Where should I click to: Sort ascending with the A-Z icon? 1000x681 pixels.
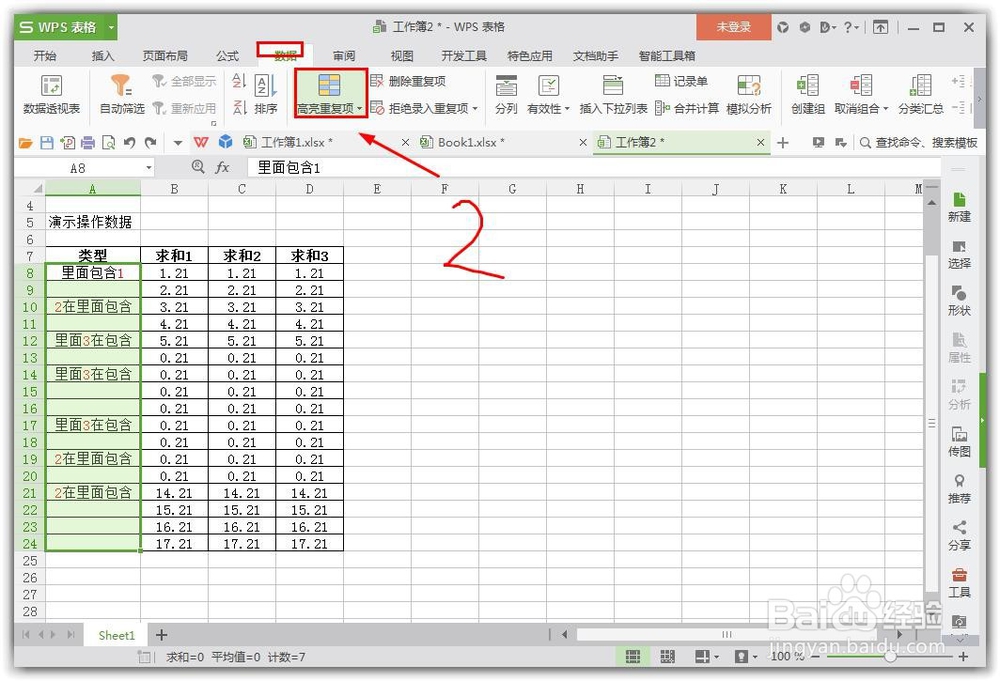pos(239,81)
